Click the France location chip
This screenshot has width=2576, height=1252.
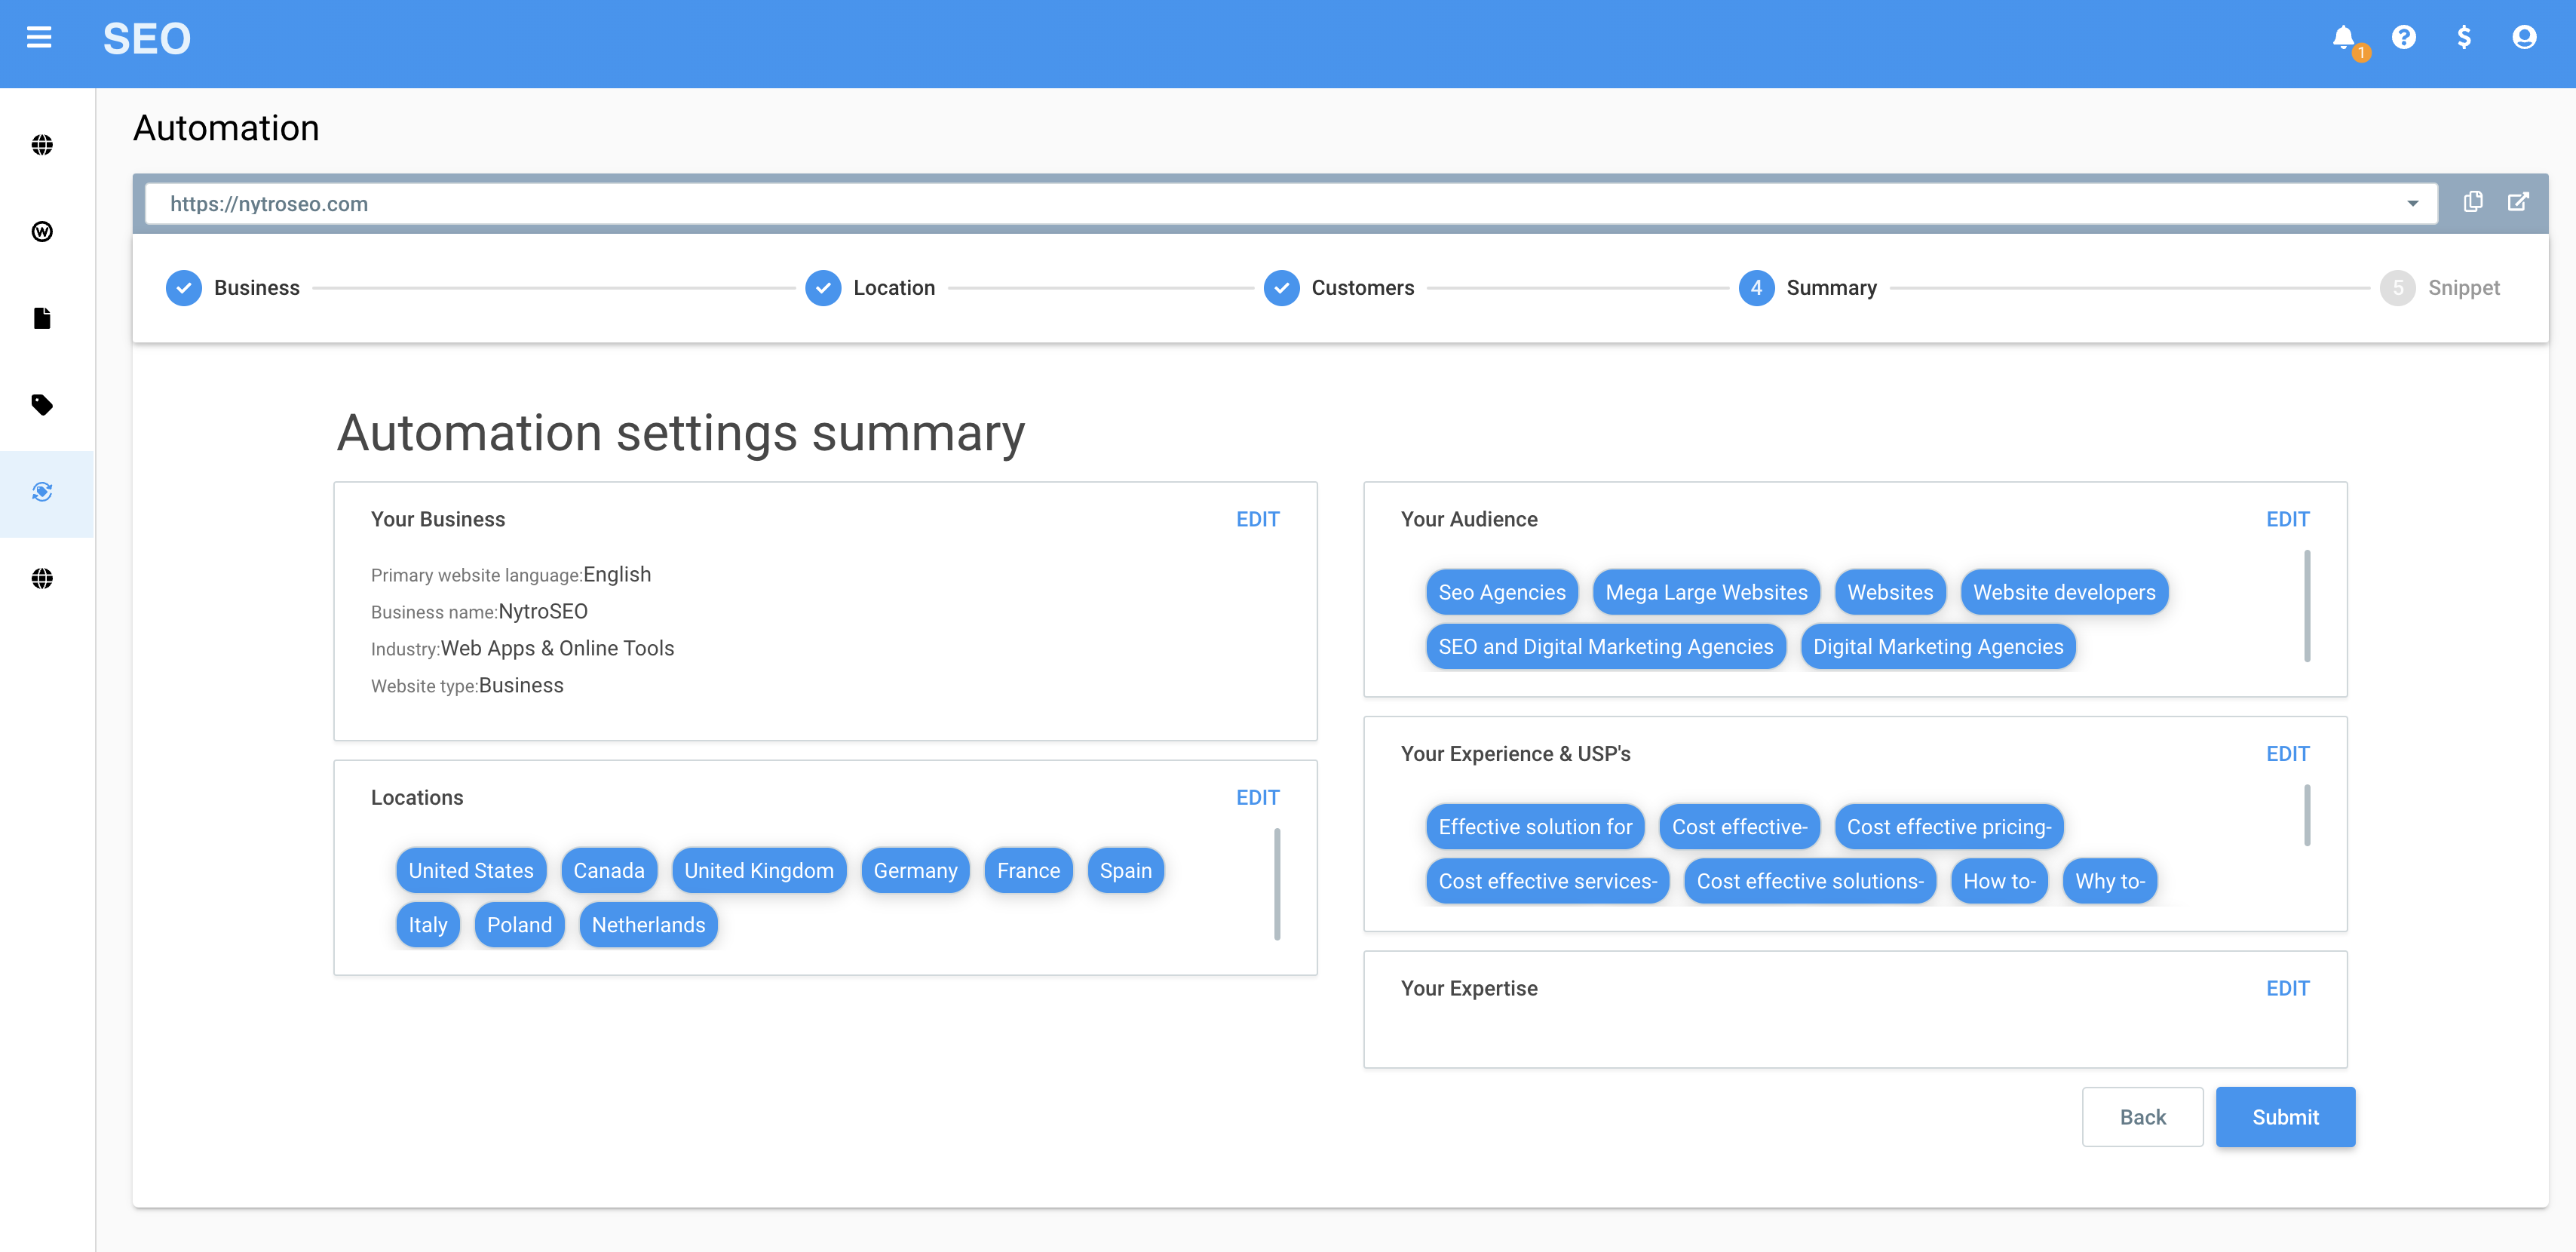[x=1028, y=871]
